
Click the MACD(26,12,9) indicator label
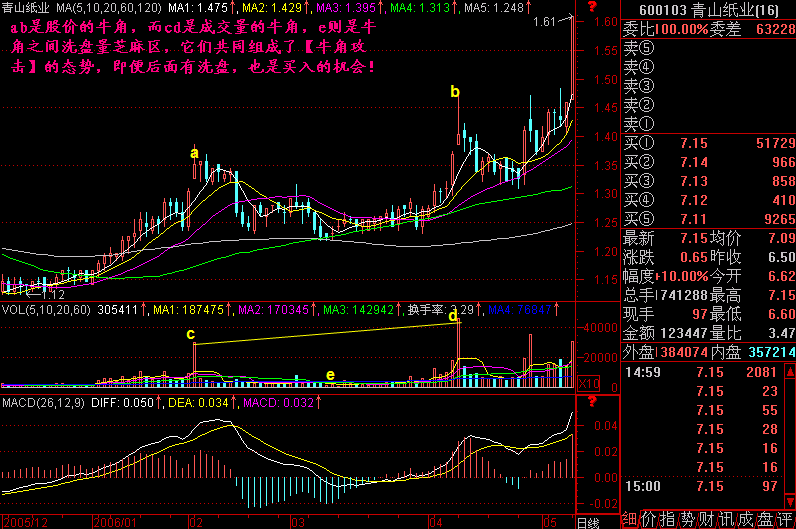click(47, 402)
